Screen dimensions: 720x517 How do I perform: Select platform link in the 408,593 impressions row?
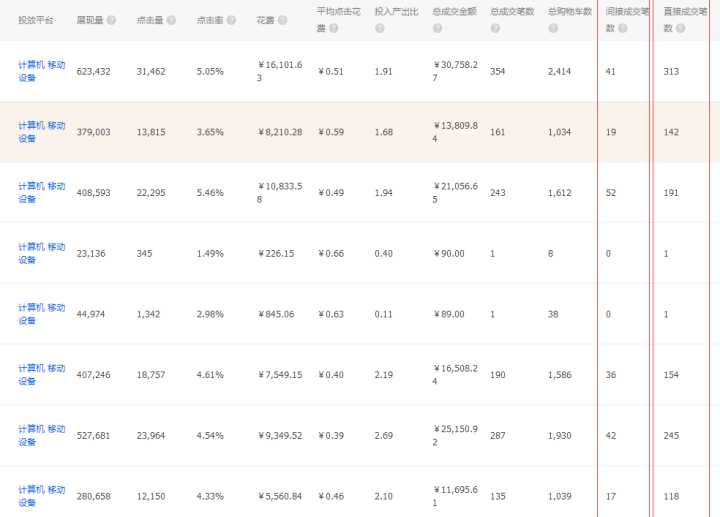point(41,192)
